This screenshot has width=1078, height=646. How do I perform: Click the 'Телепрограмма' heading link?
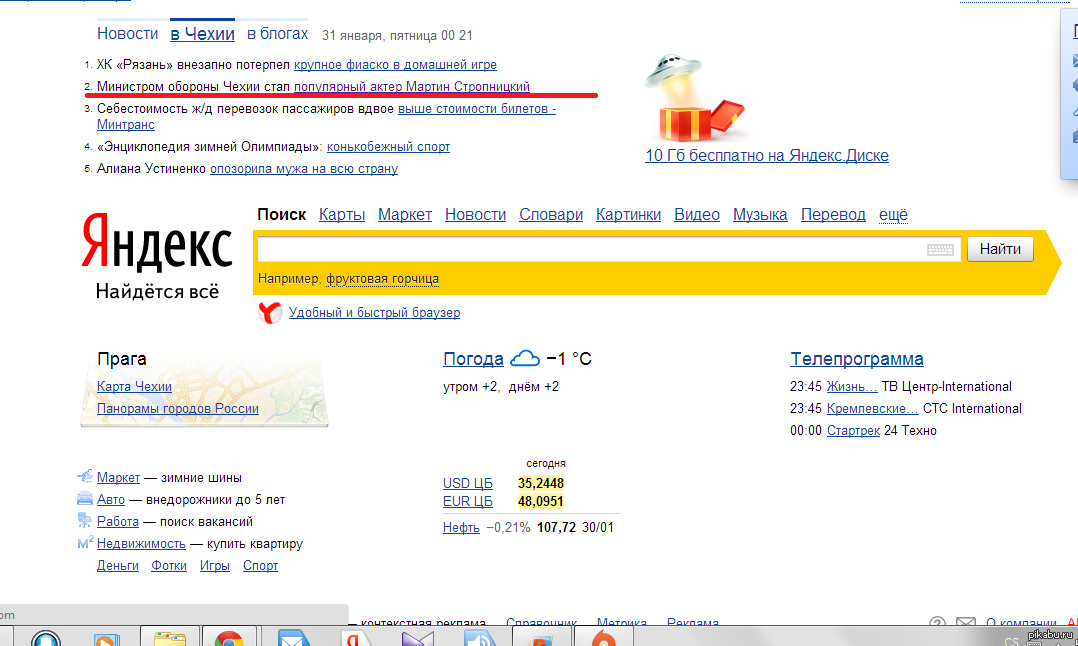point(857,359)
